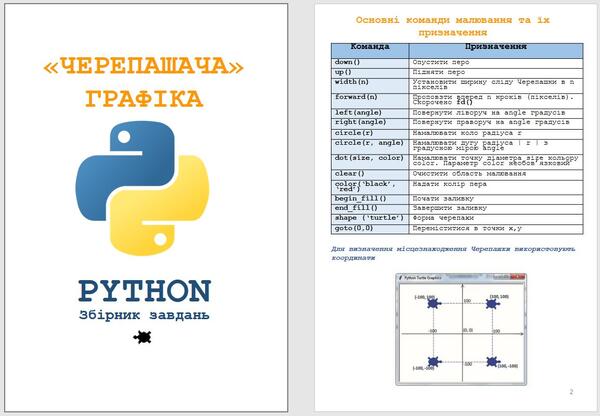
Task: Select the up() table cell
Action: click(x=370, y=73)
